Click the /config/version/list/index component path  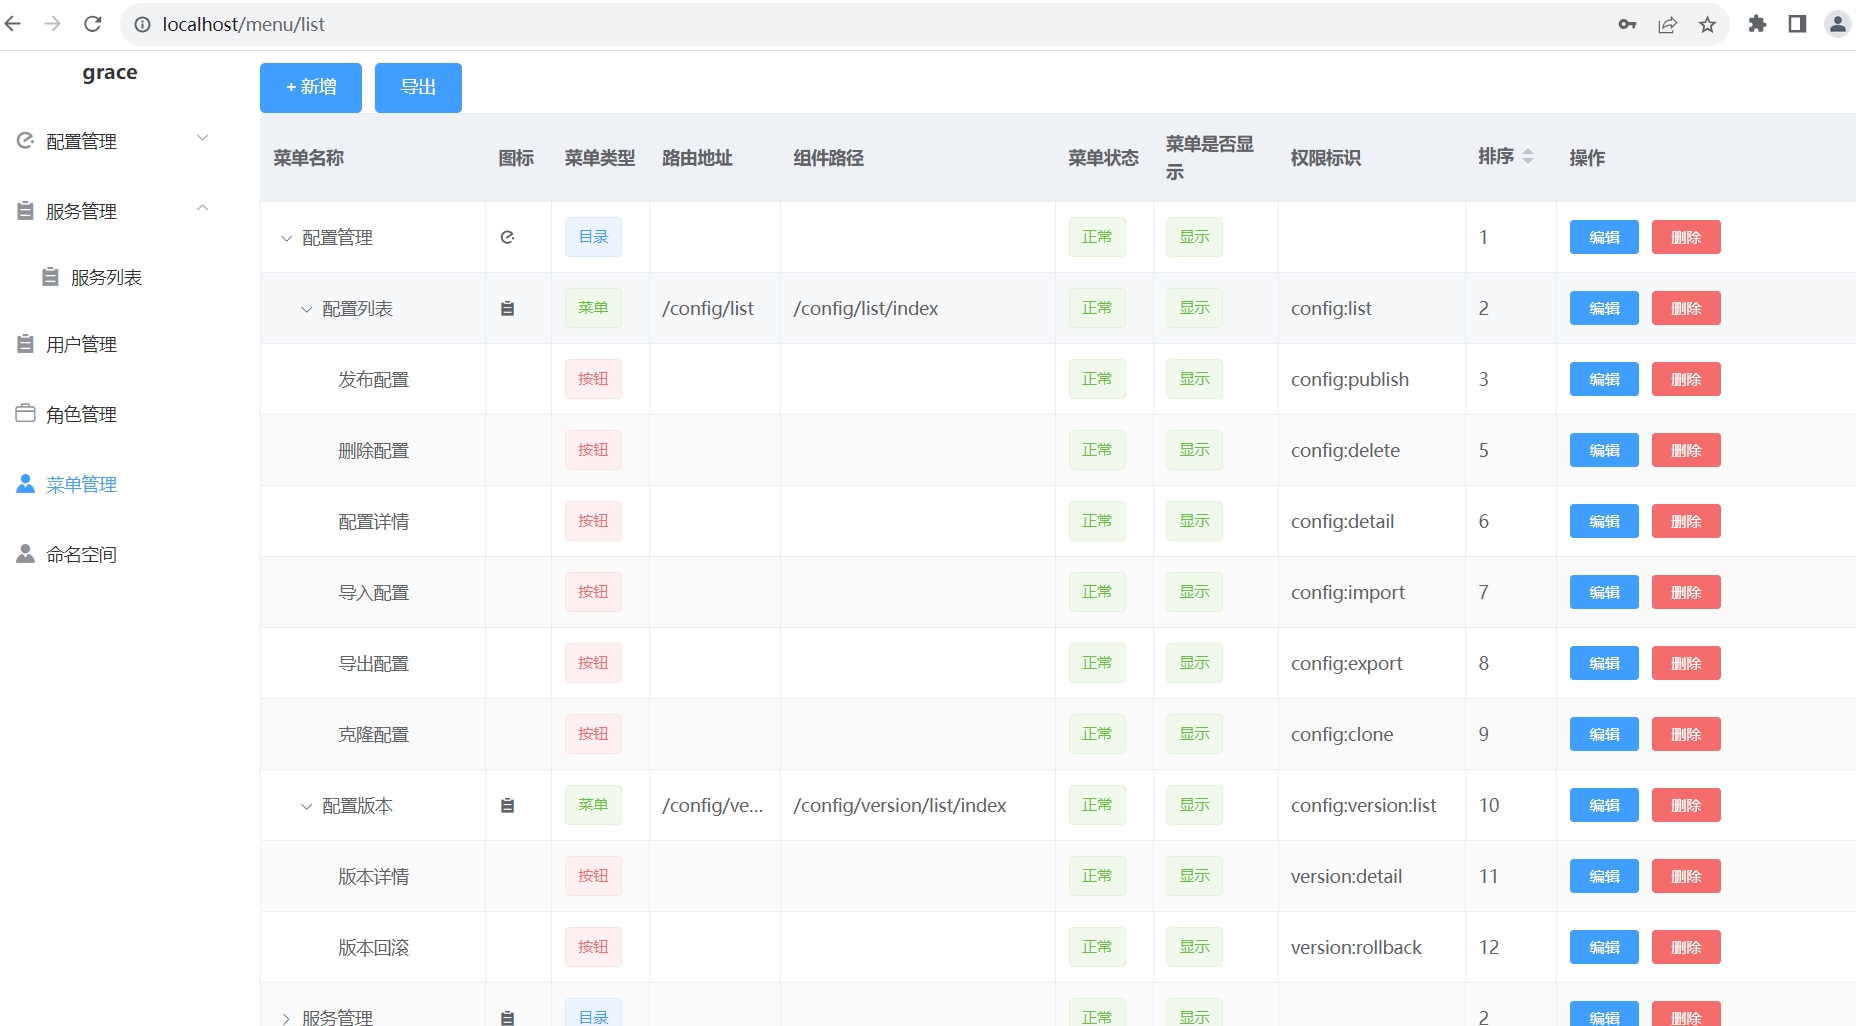coord(900,806)
